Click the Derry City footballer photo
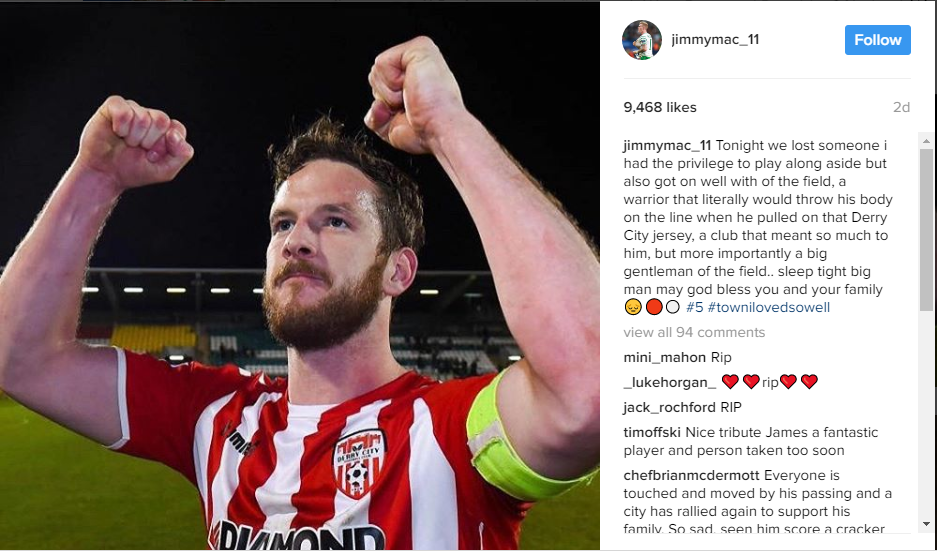The height and width of the screenshot is (551, 937). pos(299,276)
